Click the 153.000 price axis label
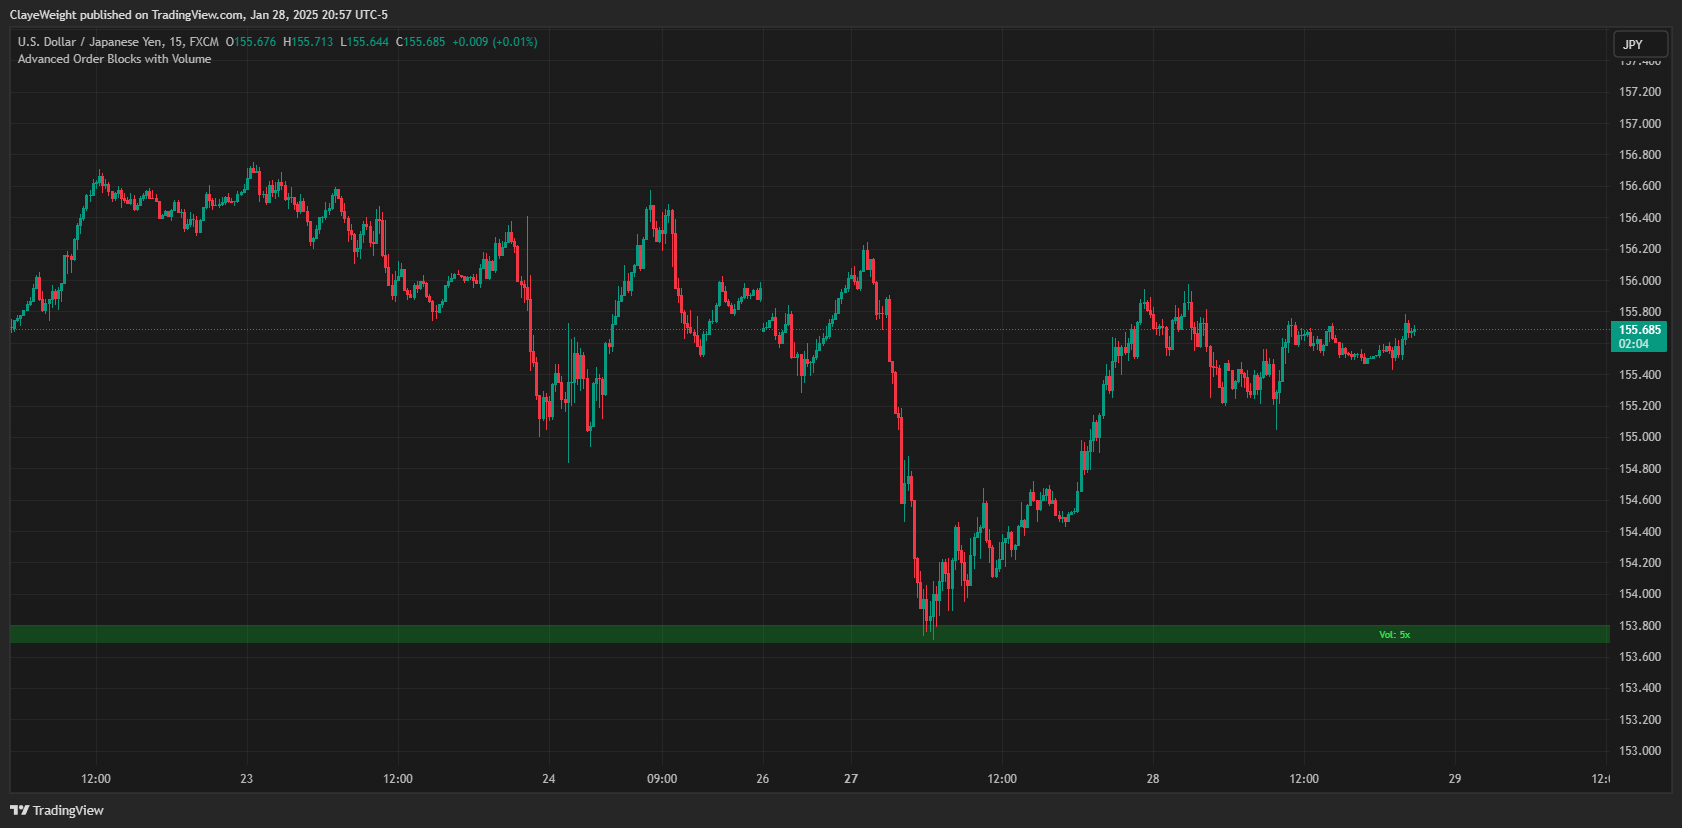The height and width of the screenshot is (828, 1682). click(x=1639, y=751)
